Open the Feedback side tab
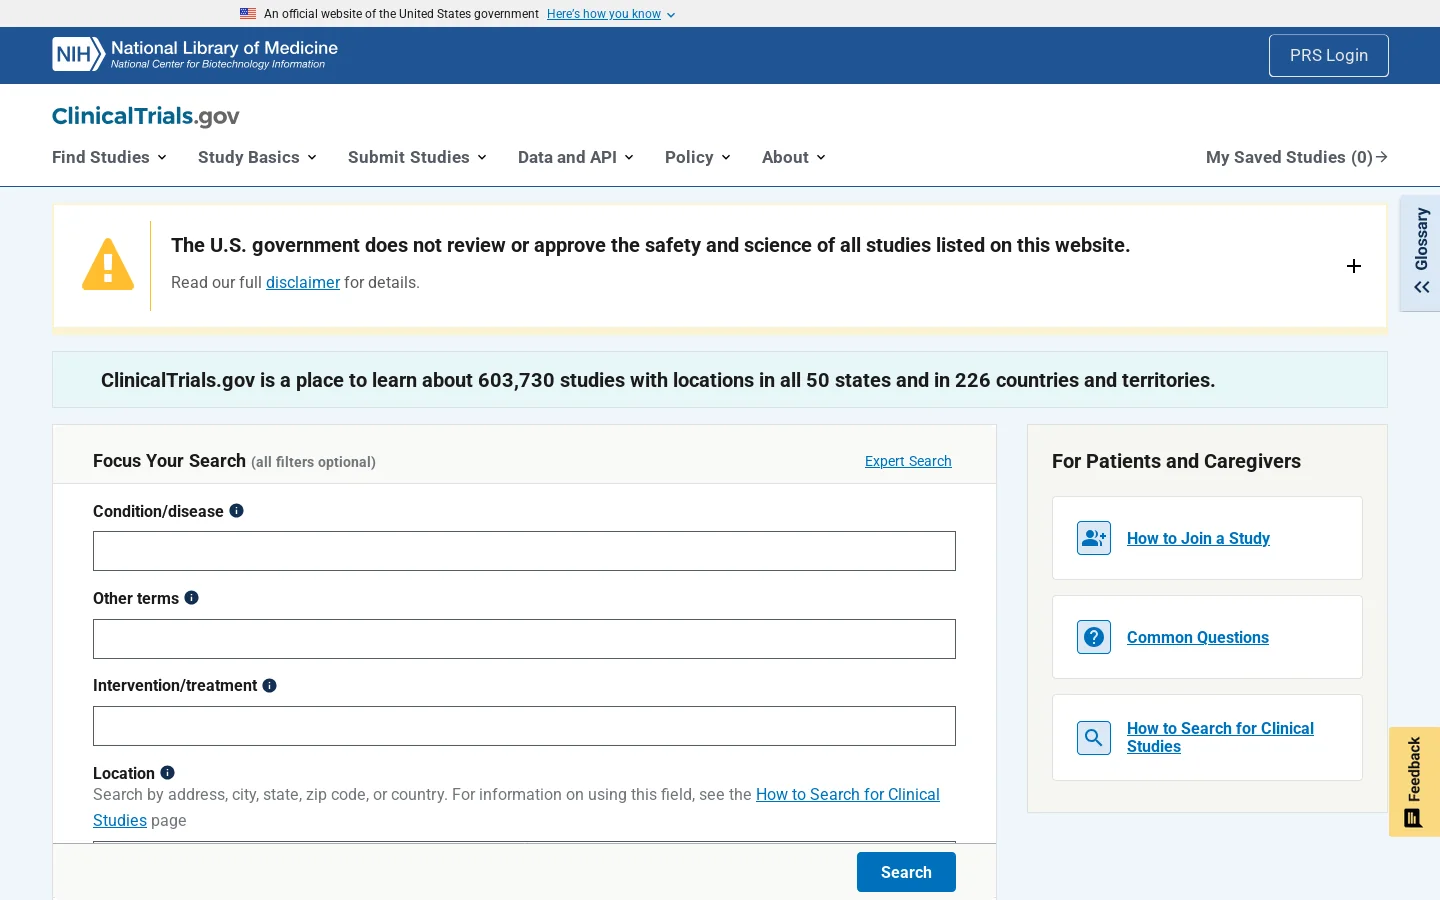 1414,782
